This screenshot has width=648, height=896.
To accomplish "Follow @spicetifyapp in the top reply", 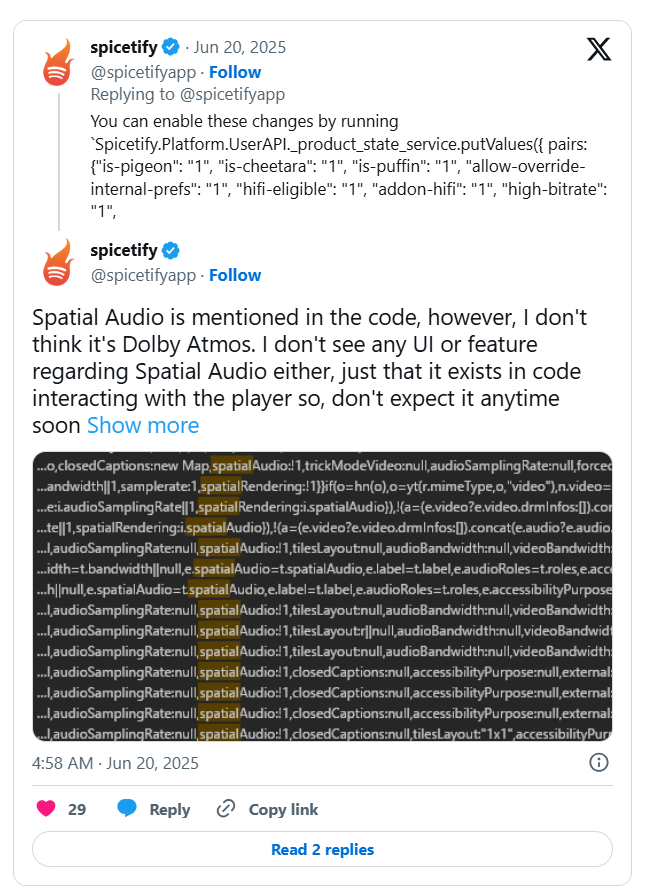I will tap(235, 72).
